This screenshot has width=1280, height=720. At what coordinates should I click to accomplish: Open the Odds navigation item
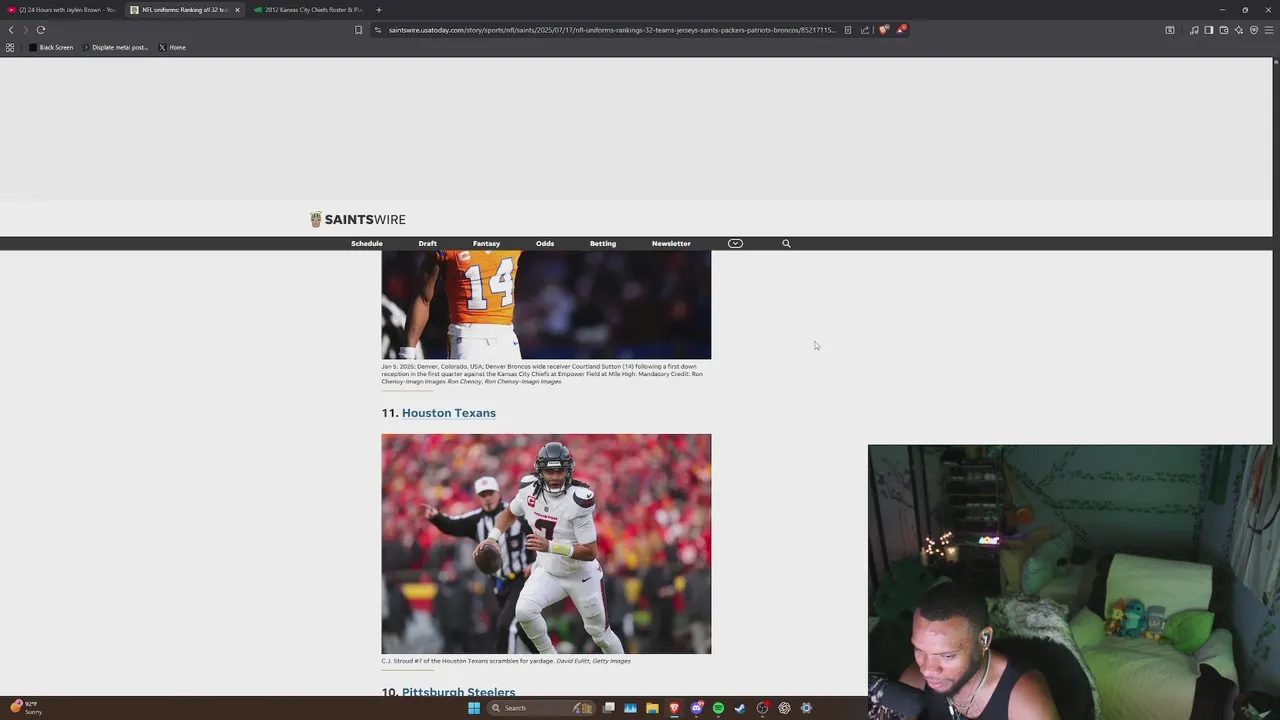545,243
